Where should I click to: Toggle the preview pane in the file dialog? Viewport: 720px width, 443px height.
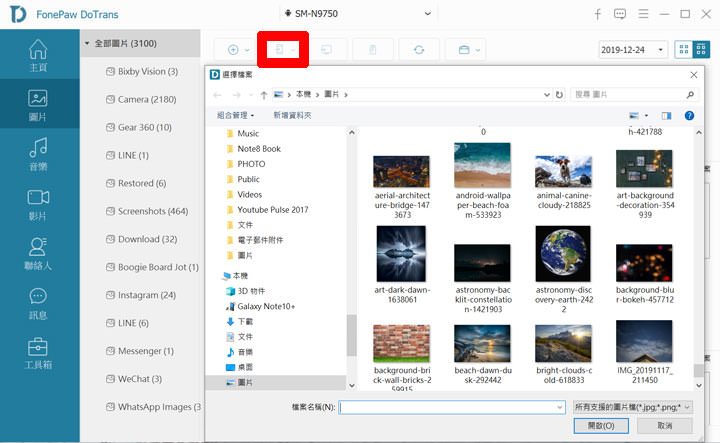(667, 116)
